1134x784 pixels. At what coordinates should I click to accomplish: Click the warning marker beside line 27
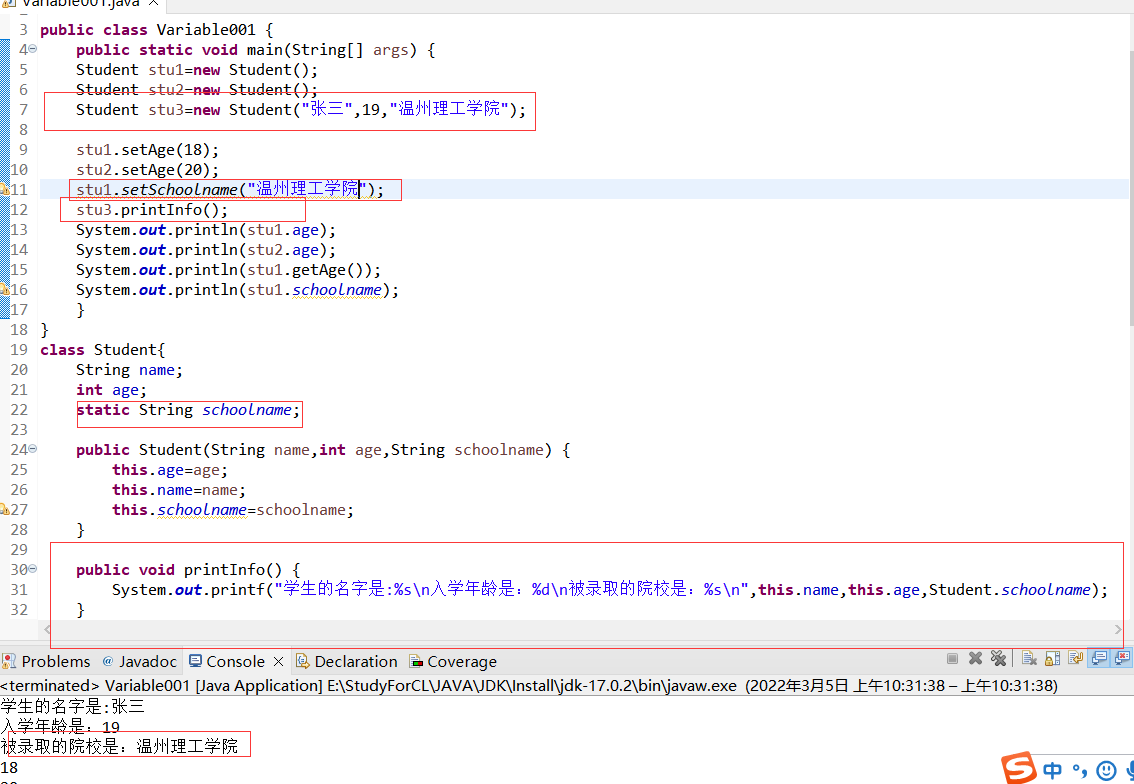[x=6, y=509]
